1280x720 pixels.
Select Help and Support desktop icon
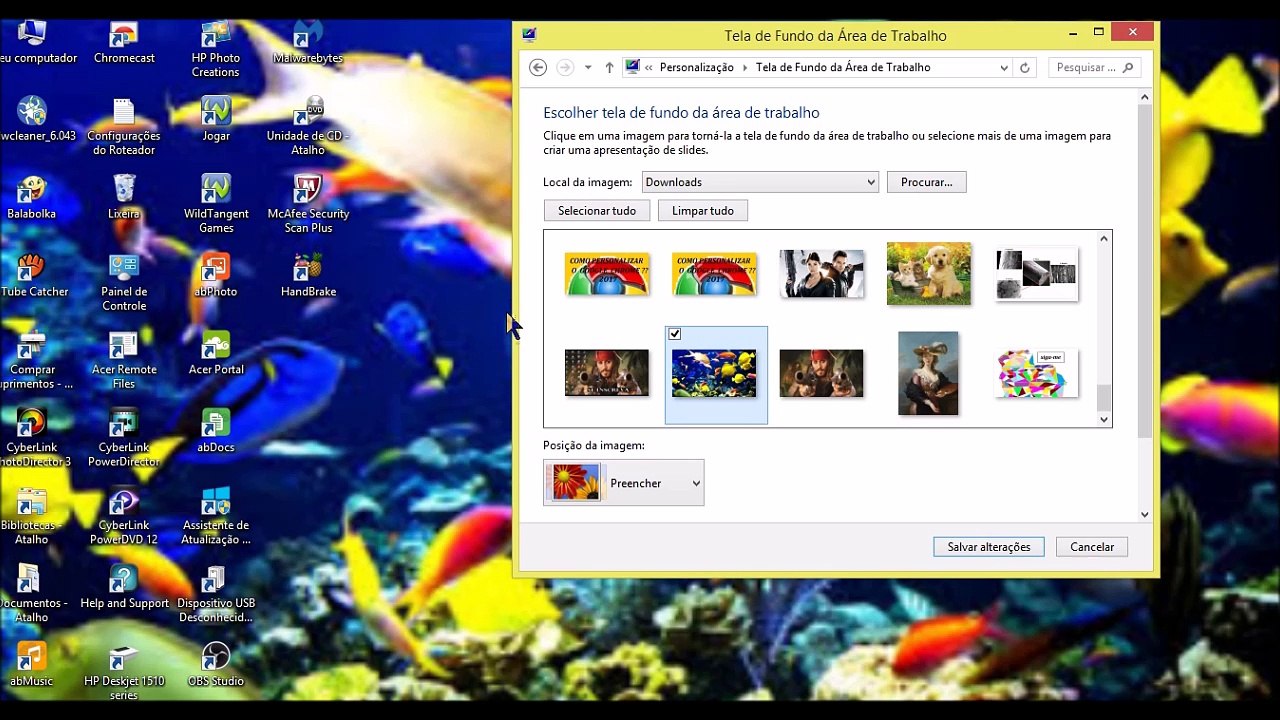pos(124,588)
